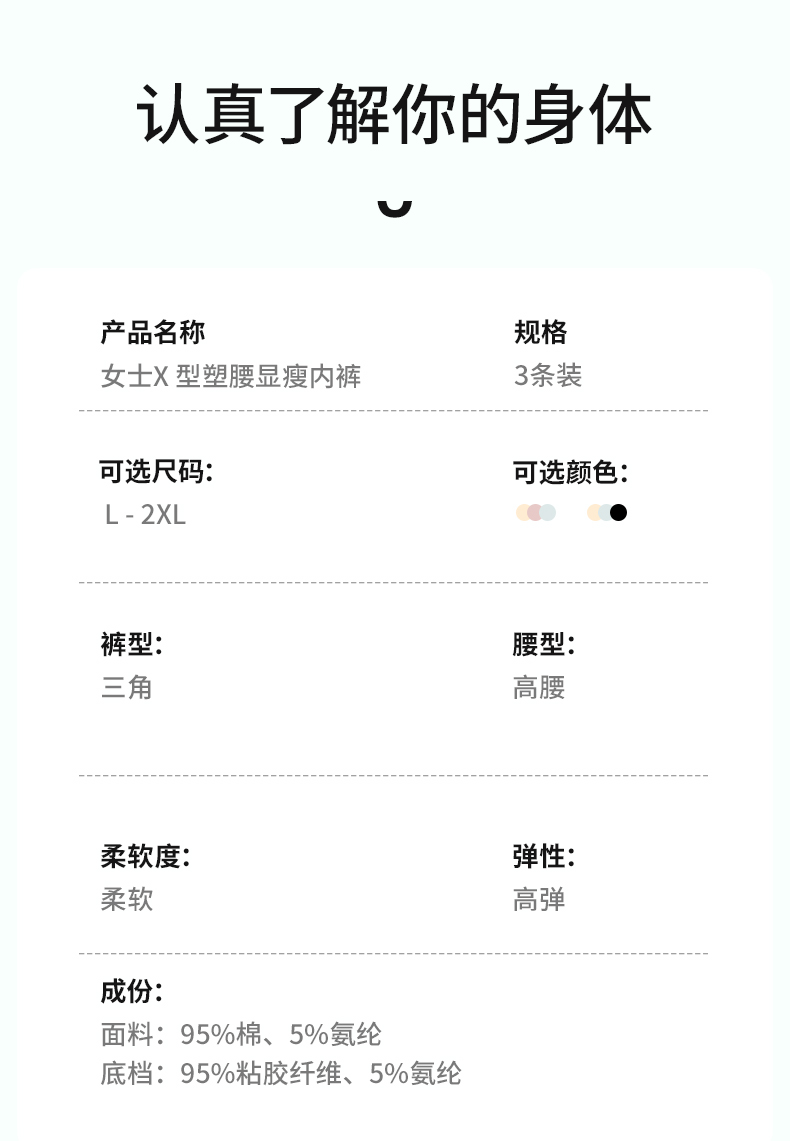Click the heading 认真了解你的身体
Screen dimensions: 790x1141
tap(394, 114)
